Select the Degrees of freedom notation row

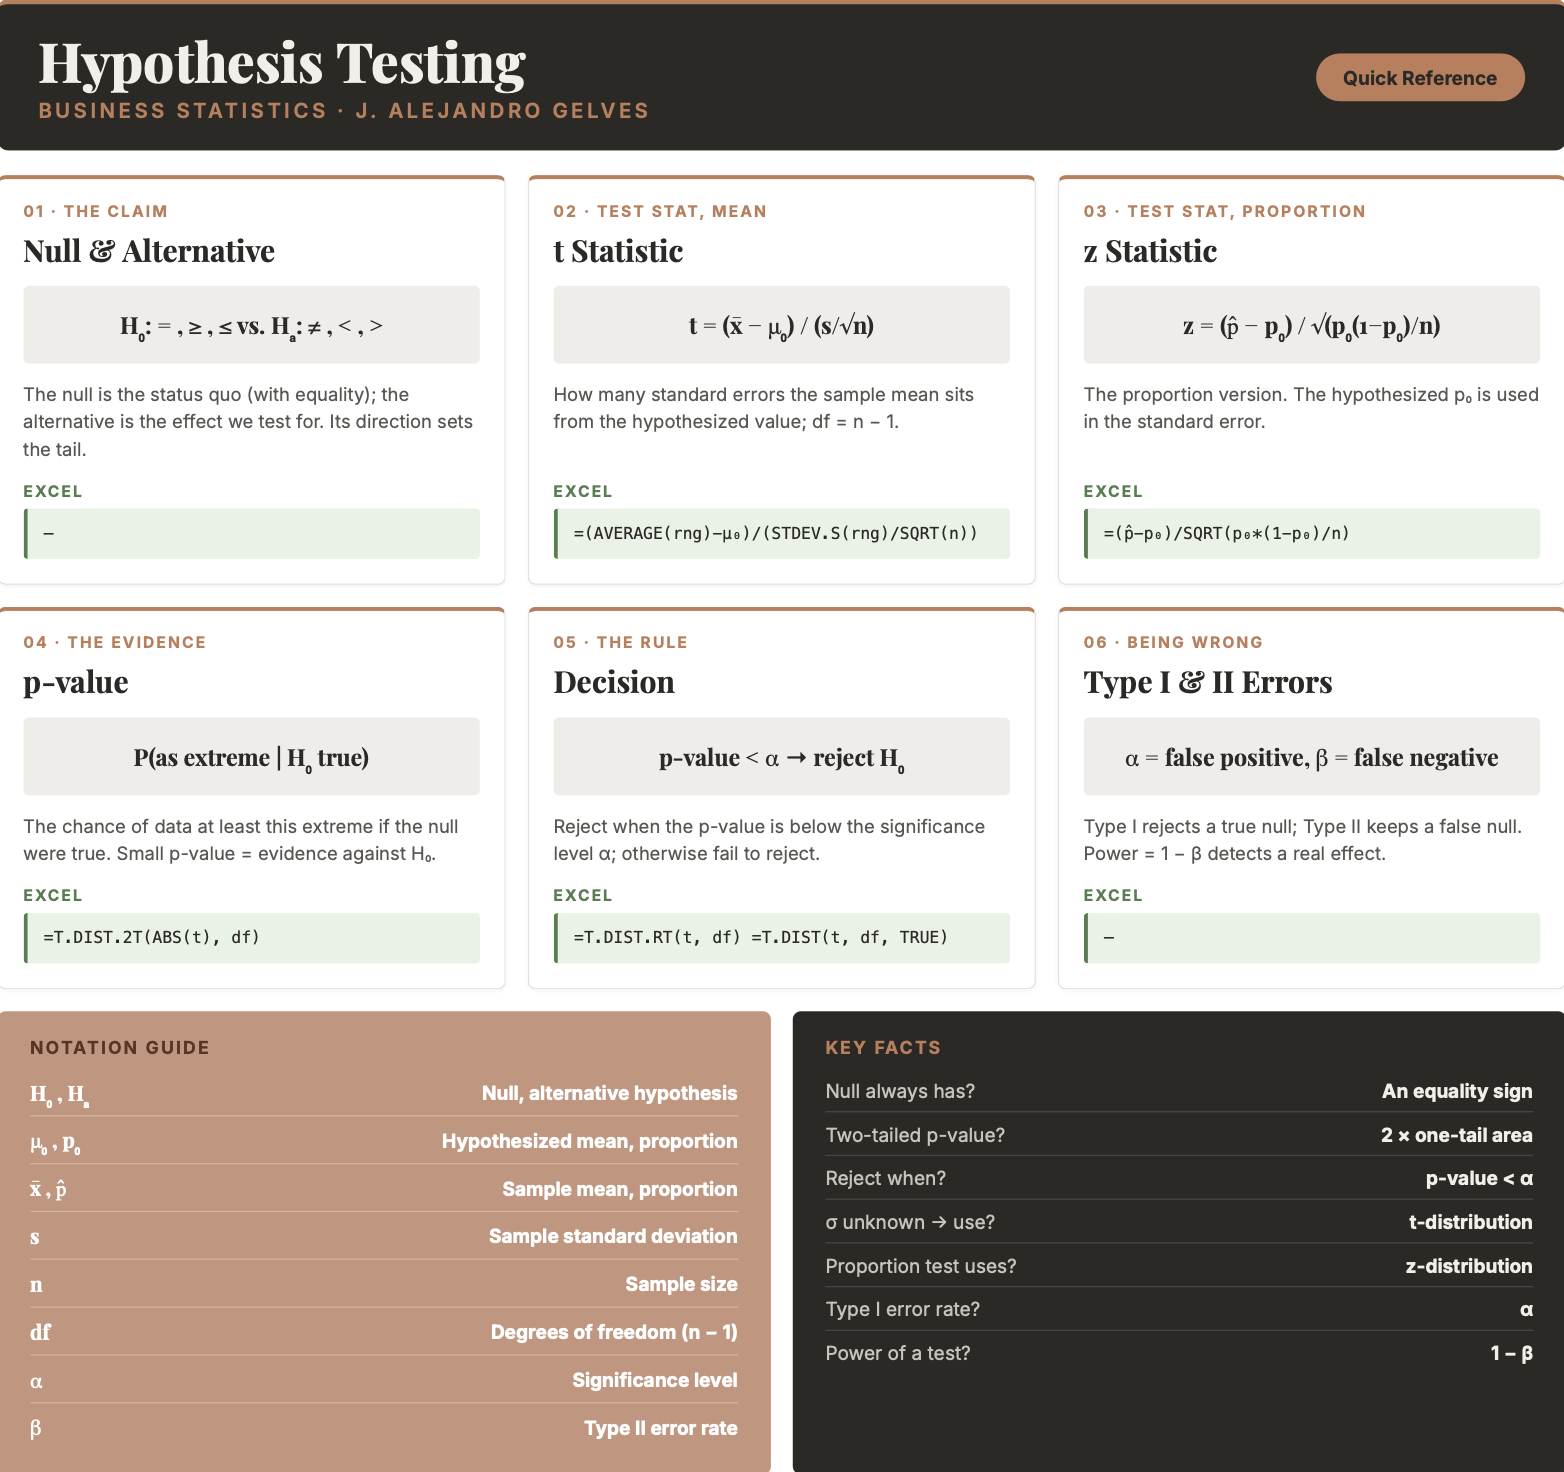pos(384,1332)
